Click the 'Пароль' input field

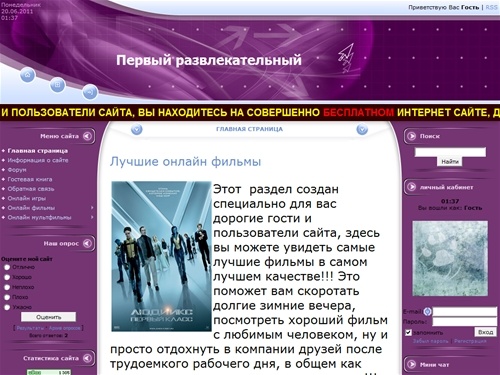[464, 322]
